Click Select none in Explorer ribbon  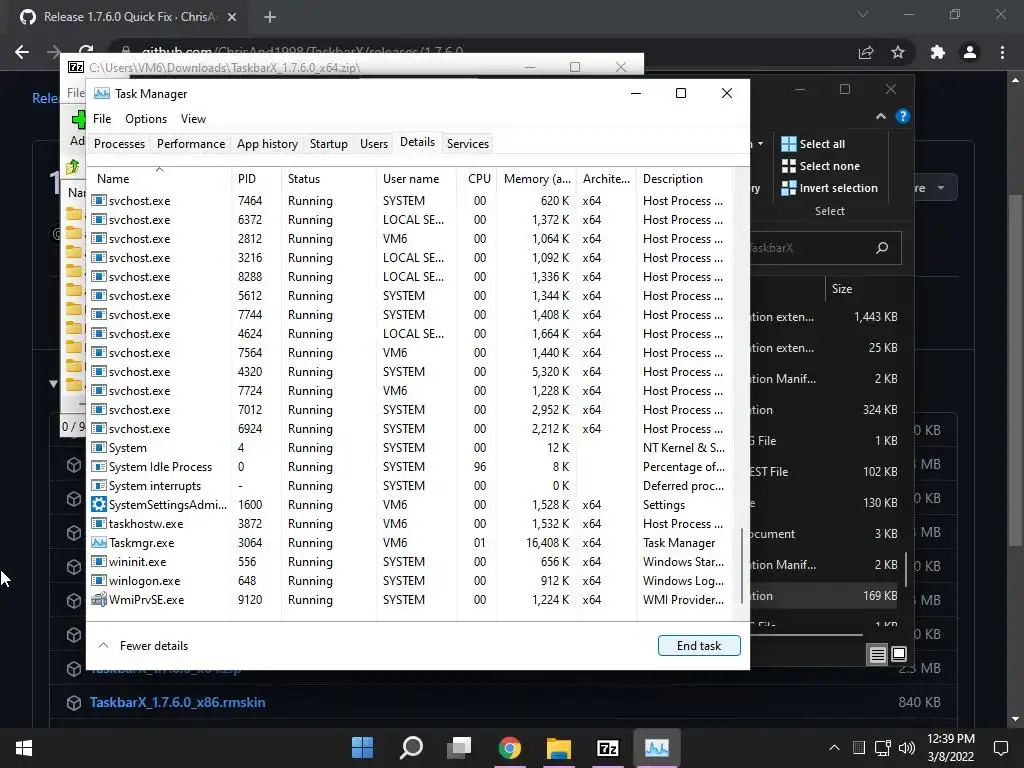point(820,166)
